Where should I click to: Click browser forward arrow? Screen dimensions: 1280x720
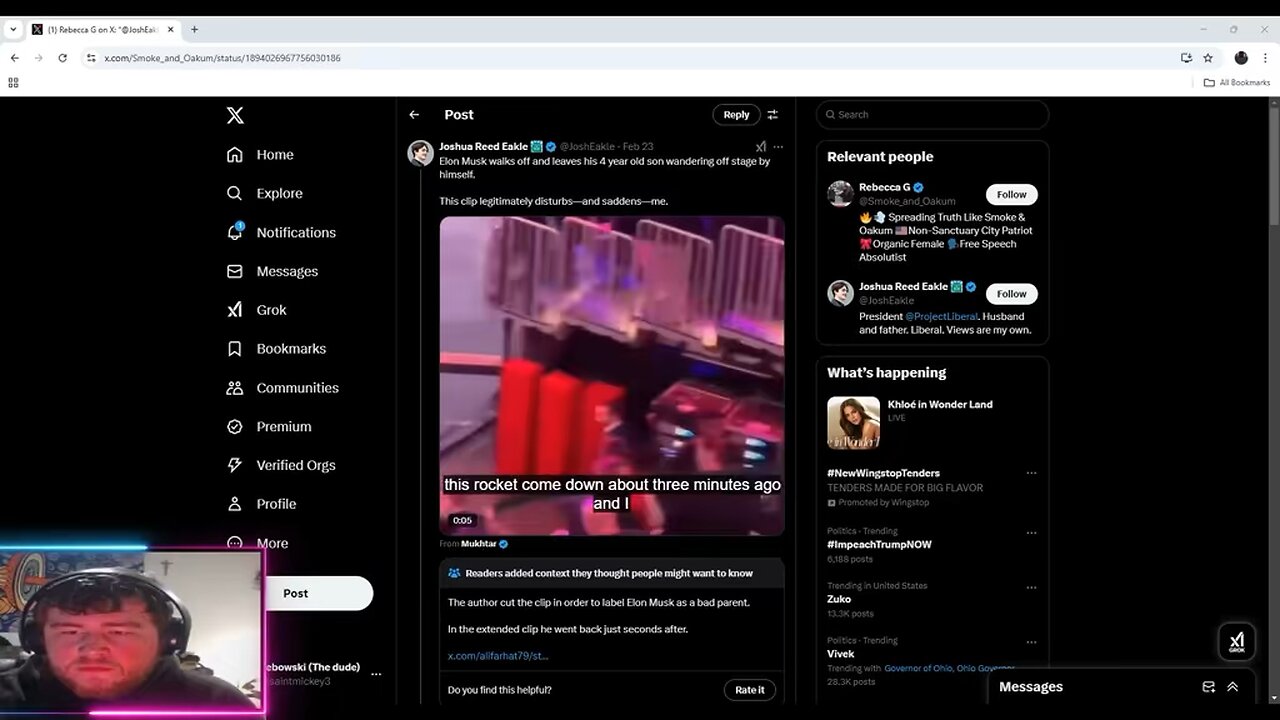pos(38,58)
